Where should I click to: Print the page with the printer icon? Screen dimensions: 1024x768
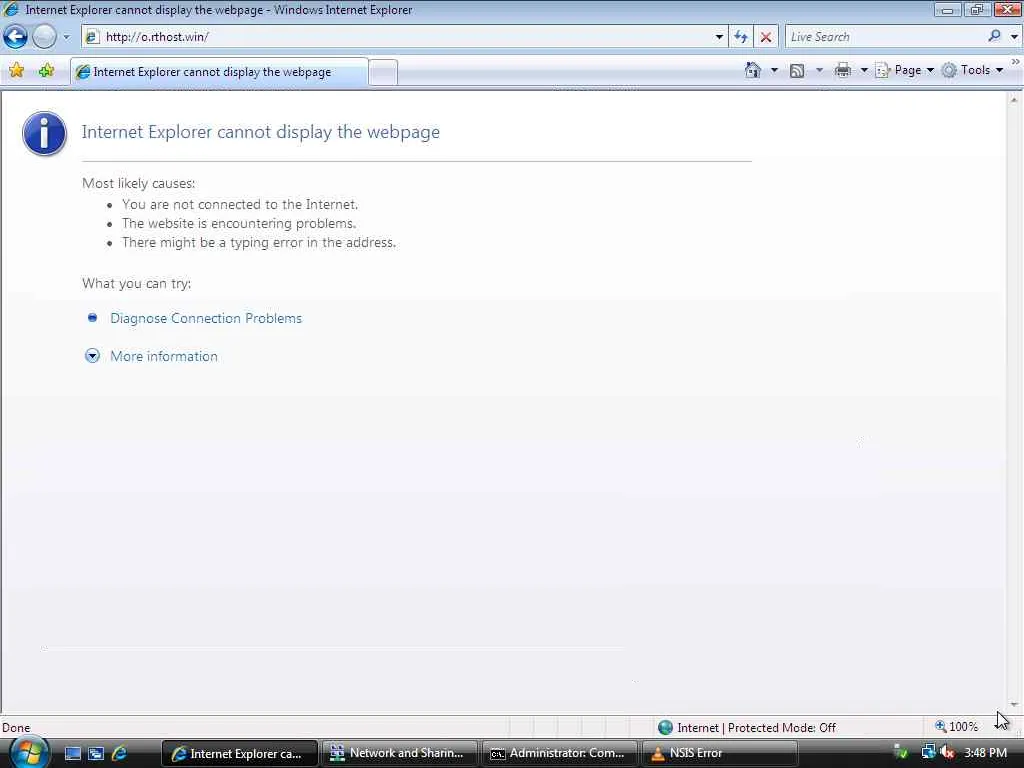coord(842,70)
